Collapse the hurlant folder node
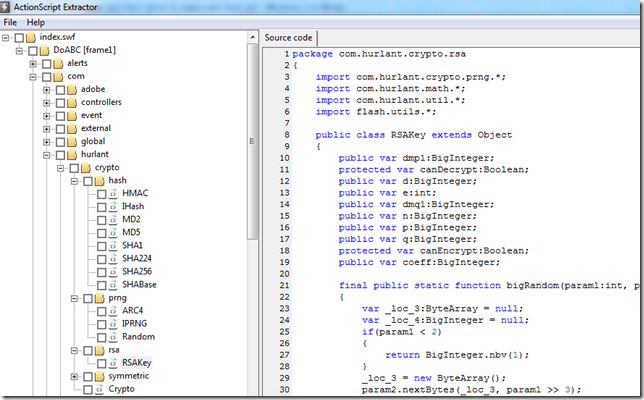This screenshot has height=400, width=644. pos(46,155)
